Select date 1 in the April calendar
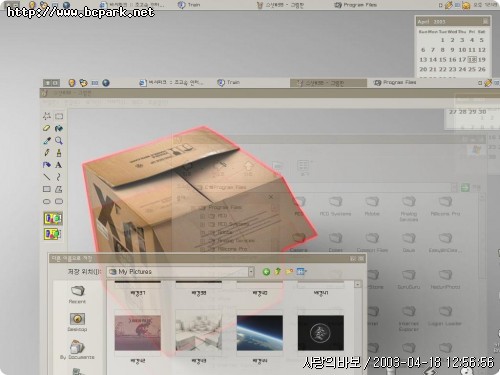The width and height of the screenshot is (500, 375). click(443, 40)
